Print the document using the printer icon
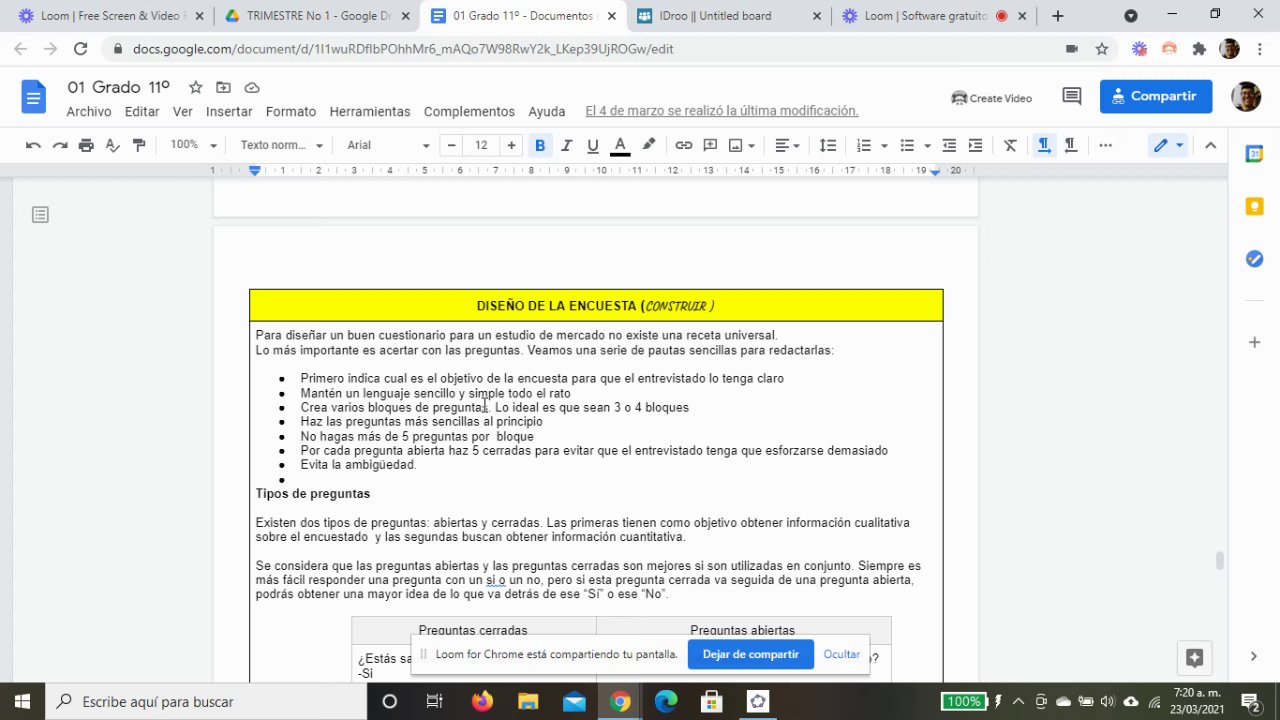 [86, 145]
